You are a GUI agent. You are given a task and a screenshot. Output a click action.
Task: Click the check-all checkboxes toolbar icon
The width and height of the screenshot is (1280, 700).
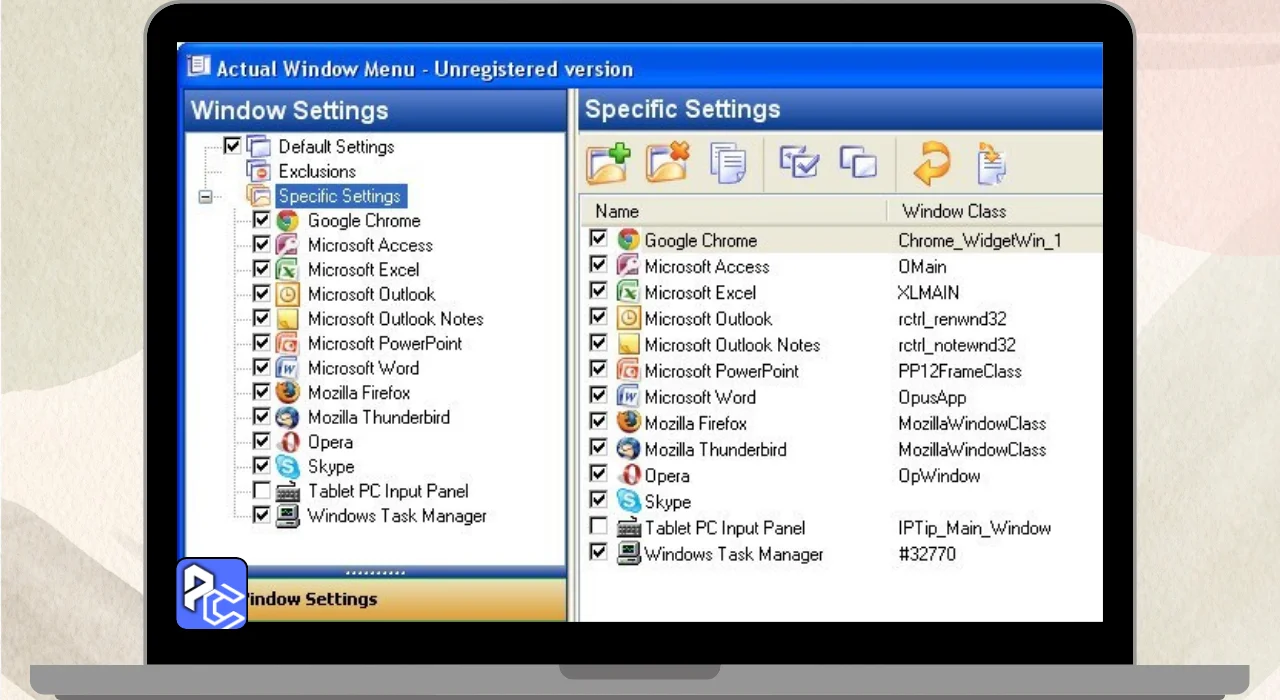tap(799, 163)
